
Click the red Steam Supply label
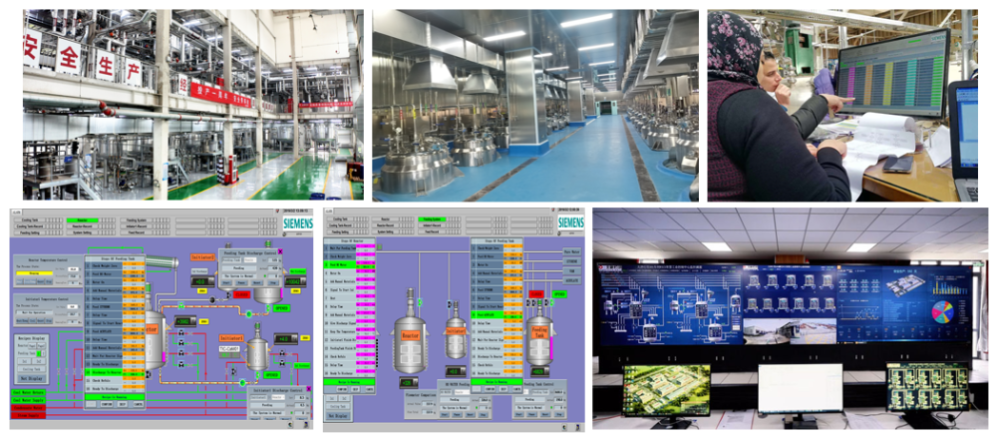28,416
